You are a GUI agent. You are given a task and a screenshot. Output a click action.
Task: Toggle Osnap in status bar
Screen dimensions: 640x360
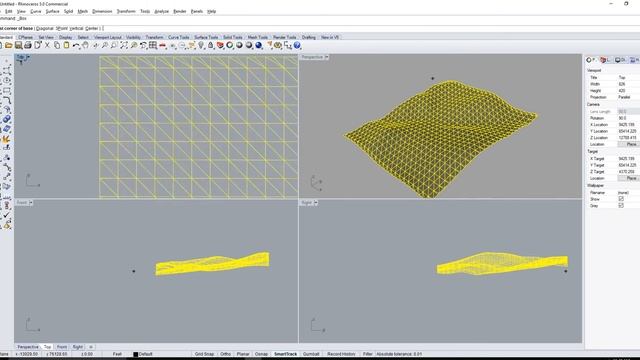(x=261, y=354)
